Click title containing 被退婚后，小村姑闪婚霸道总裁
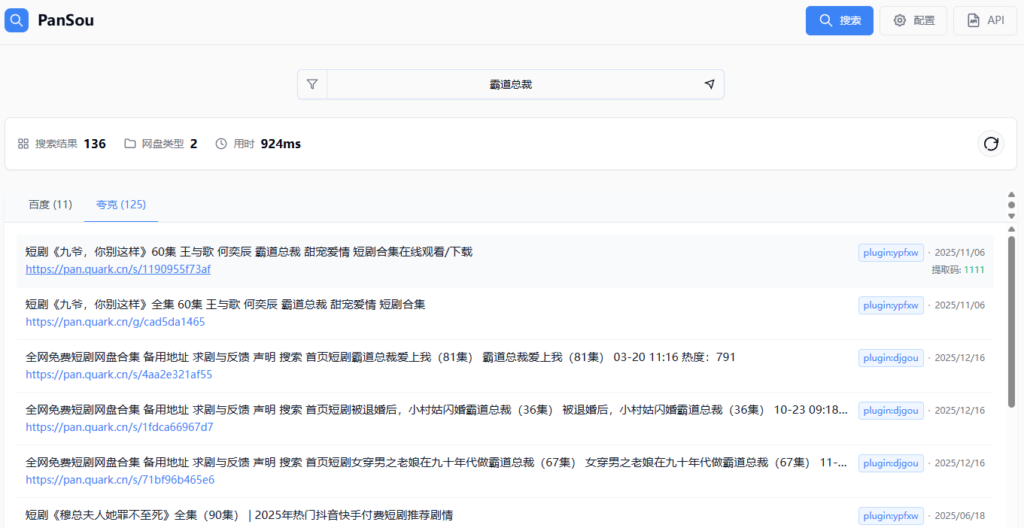Screen dimensions: 1024x528 pyautogui.click(x=437, y=410)
